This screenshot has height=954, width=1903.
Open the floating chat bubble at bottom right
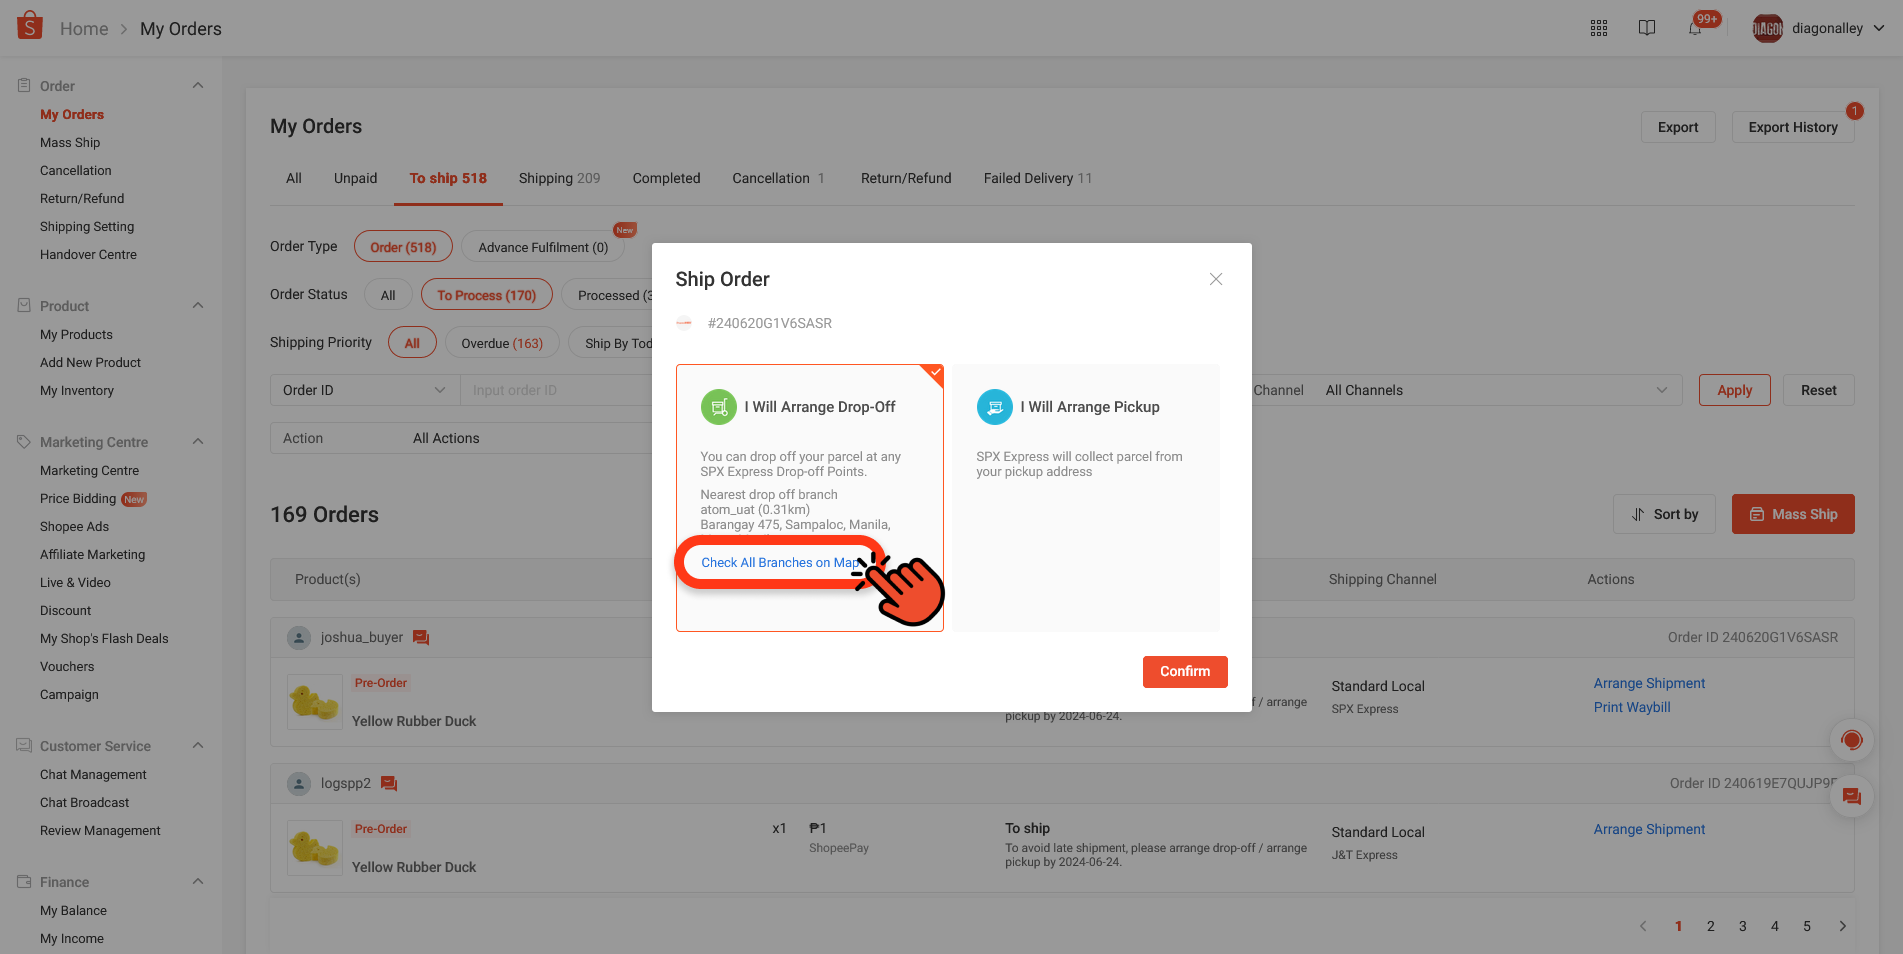coord(1851,797)
